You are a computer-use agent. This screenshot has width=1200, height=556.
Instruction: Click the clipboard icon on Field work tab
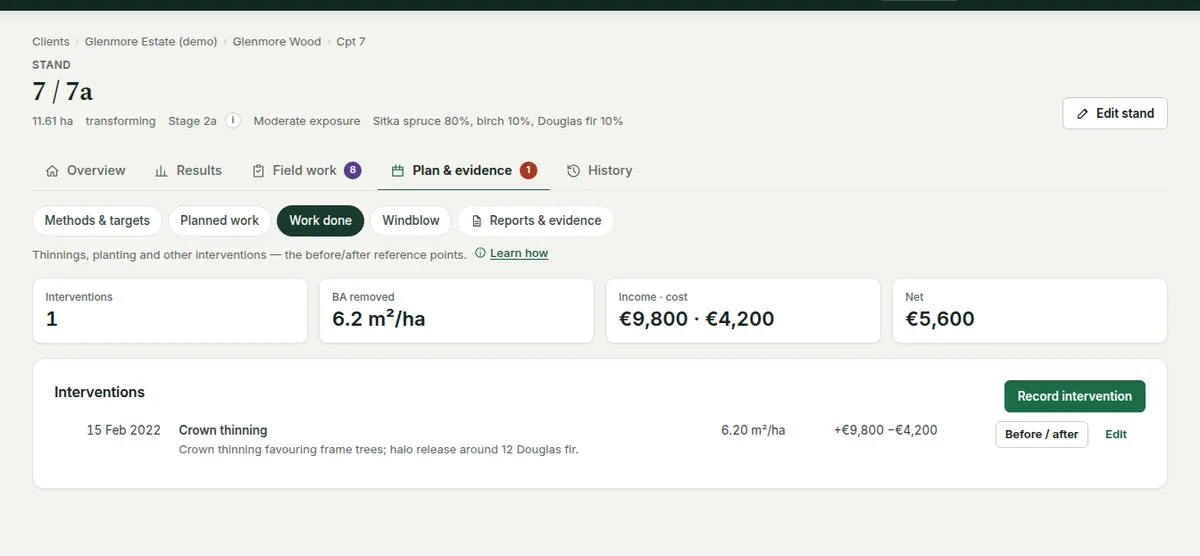point(258,171)
